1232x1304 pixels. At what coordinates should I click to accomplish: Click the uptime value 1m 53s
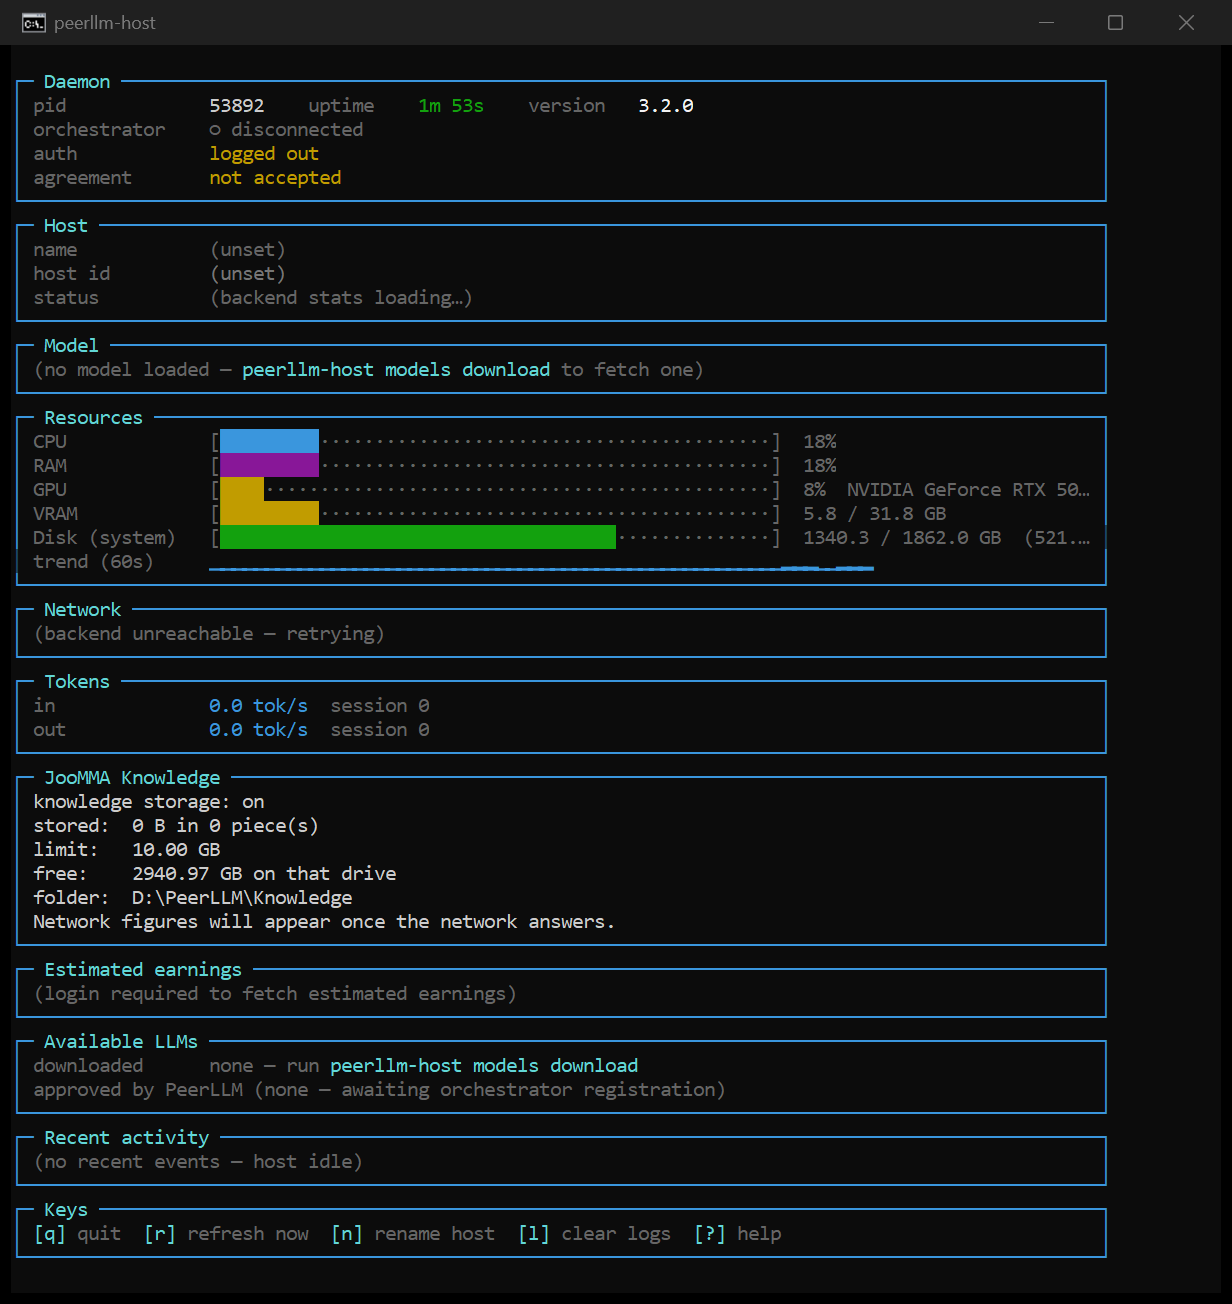451,106
